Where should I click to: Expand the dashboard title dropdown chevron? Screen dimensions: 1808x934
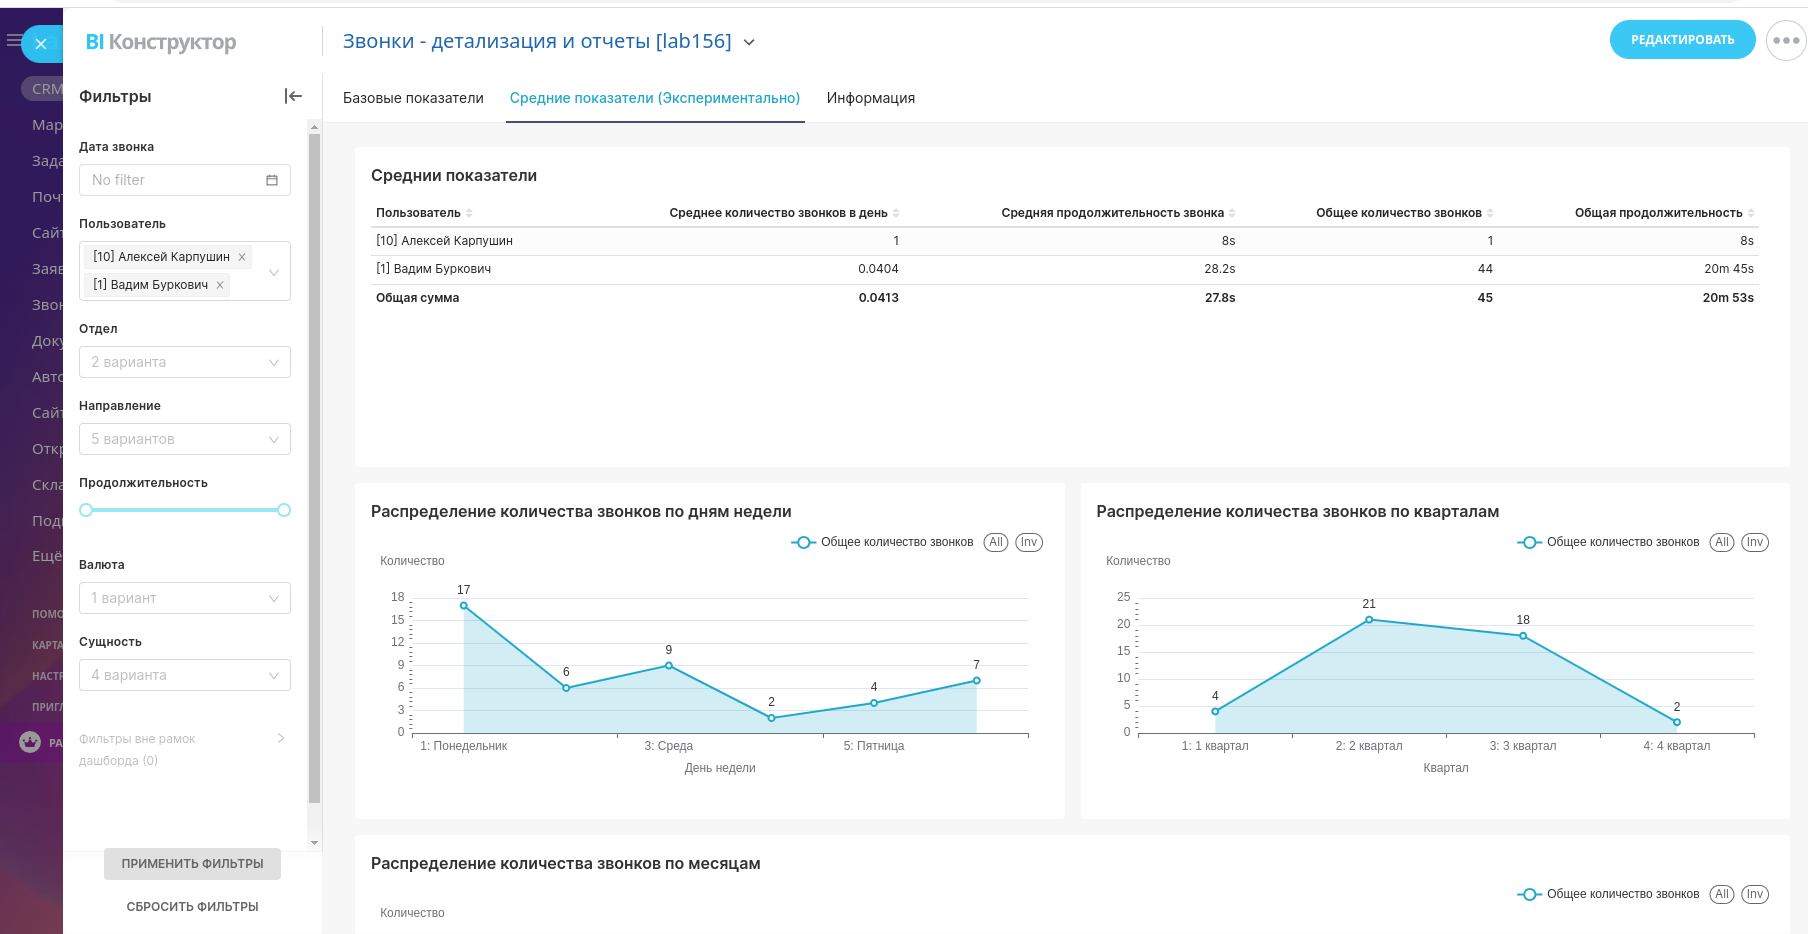tap(749, 42)
